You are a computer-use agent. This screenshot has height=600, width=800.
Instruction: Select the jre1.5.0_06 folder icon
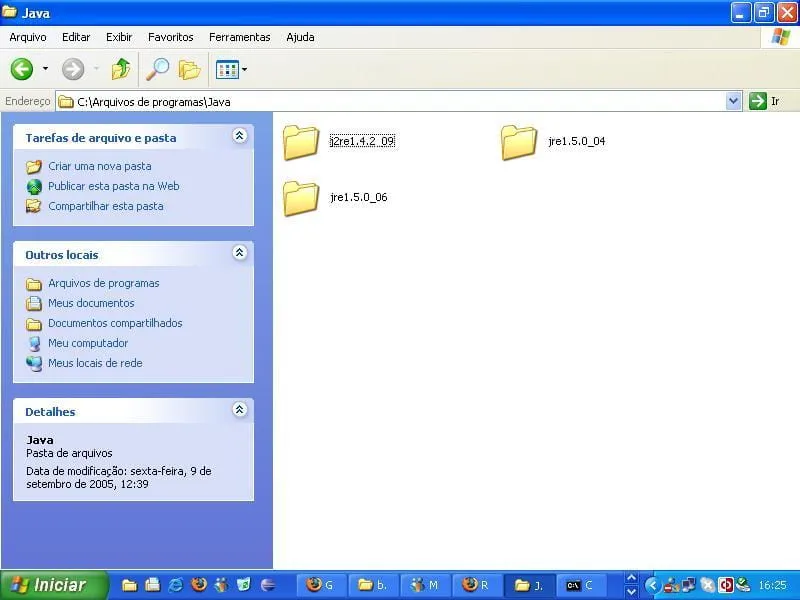pyautogui.click(x=301, y=198)
